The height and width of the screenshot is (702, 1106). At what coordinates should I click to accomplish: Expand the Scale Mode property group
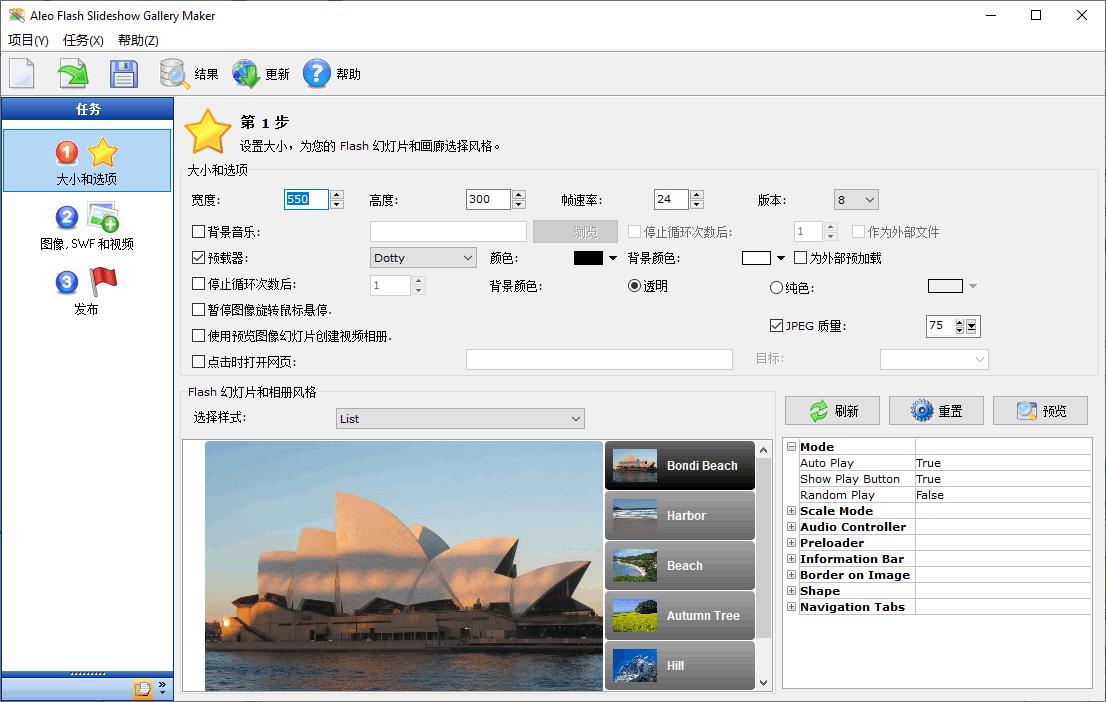[x=791, y=511]
